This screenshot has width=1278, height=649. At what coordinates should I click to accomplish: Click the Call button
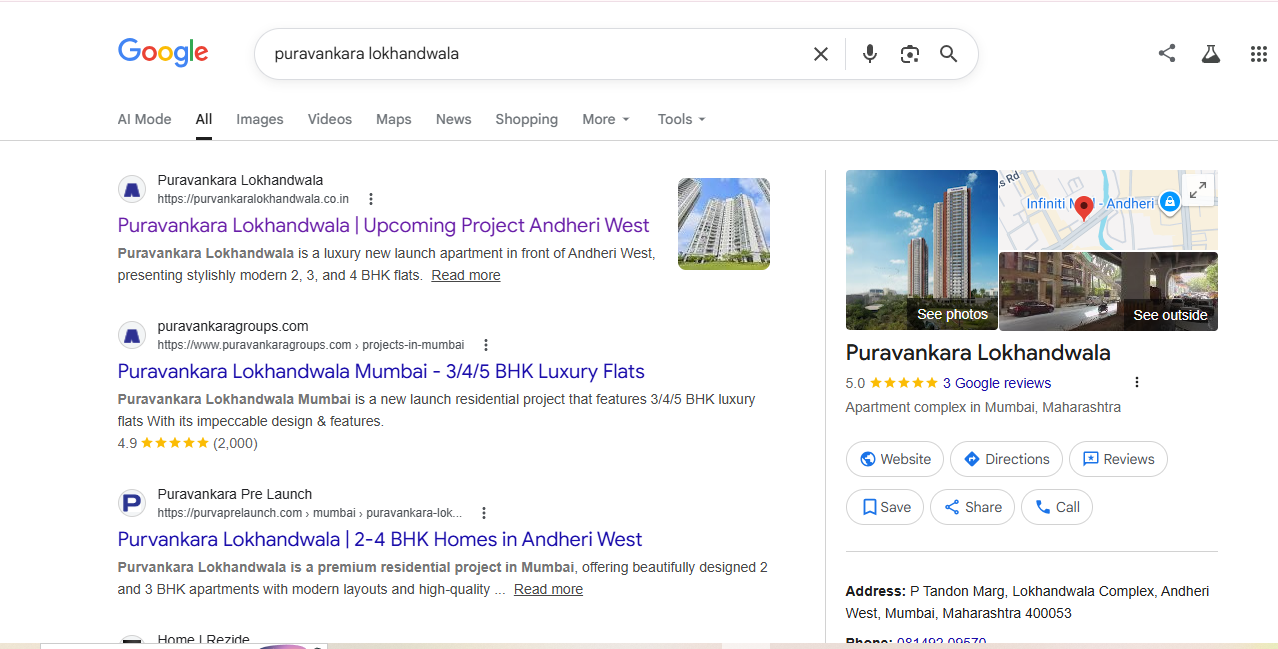point(1057,507)
